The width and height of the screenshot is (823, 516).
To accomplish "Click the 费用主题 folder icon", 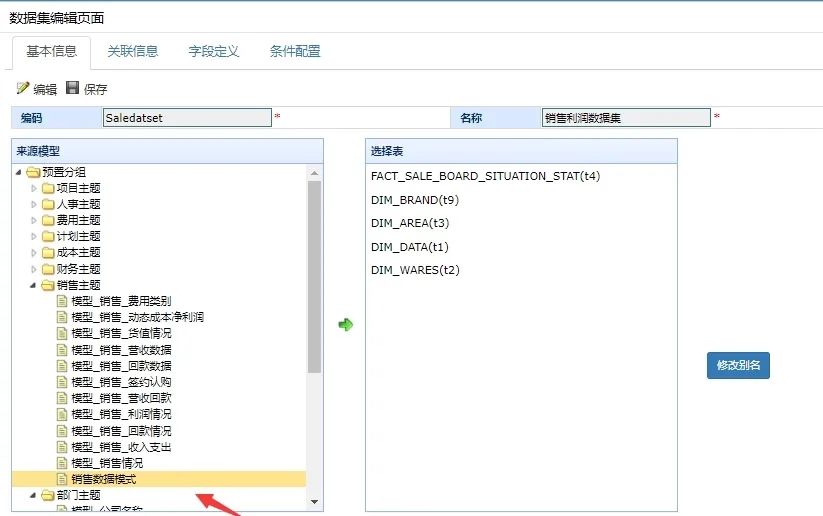I will point(48,220).
